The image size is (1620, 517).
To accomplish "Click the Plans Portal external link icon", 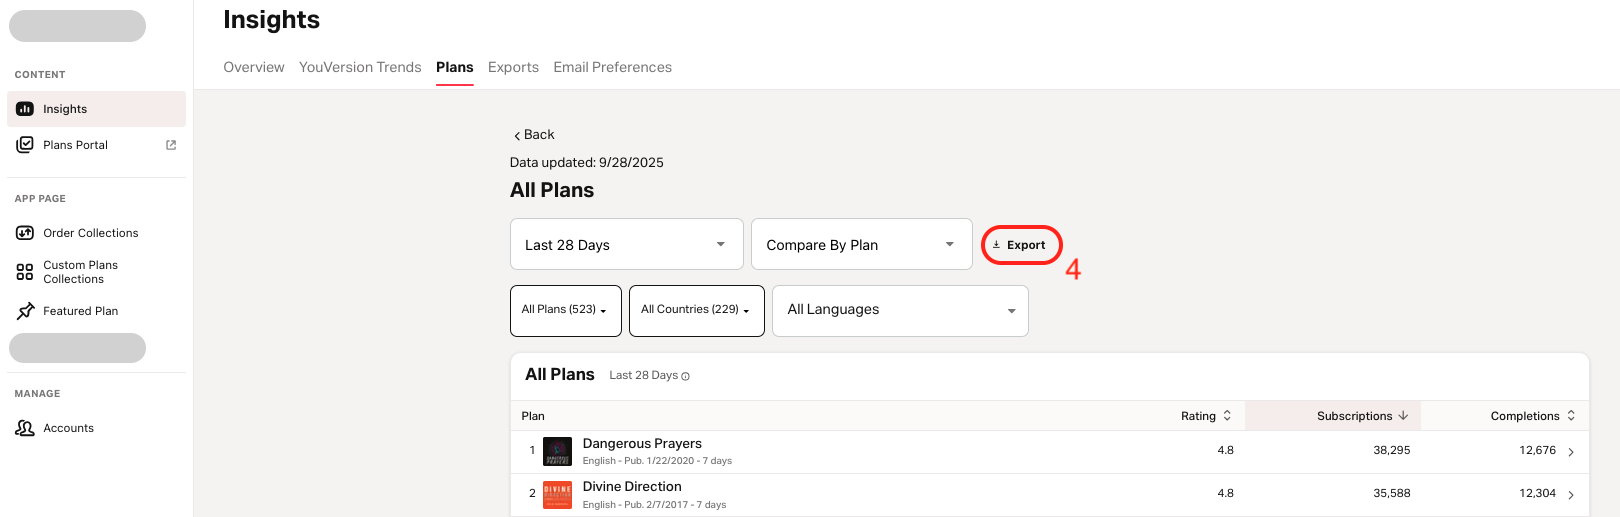I will point(171,145).
